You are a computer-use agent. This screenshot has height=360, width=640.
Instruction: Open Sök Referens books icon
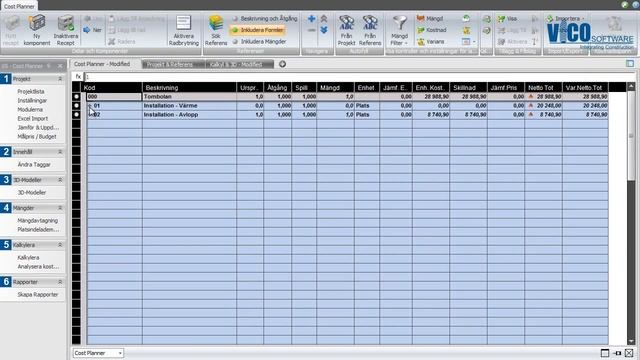point(216,23)
